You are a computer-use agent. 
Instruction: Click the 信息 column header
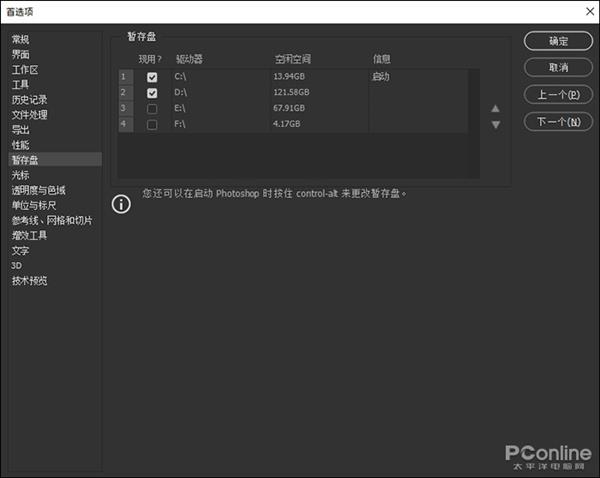point(382,59)
